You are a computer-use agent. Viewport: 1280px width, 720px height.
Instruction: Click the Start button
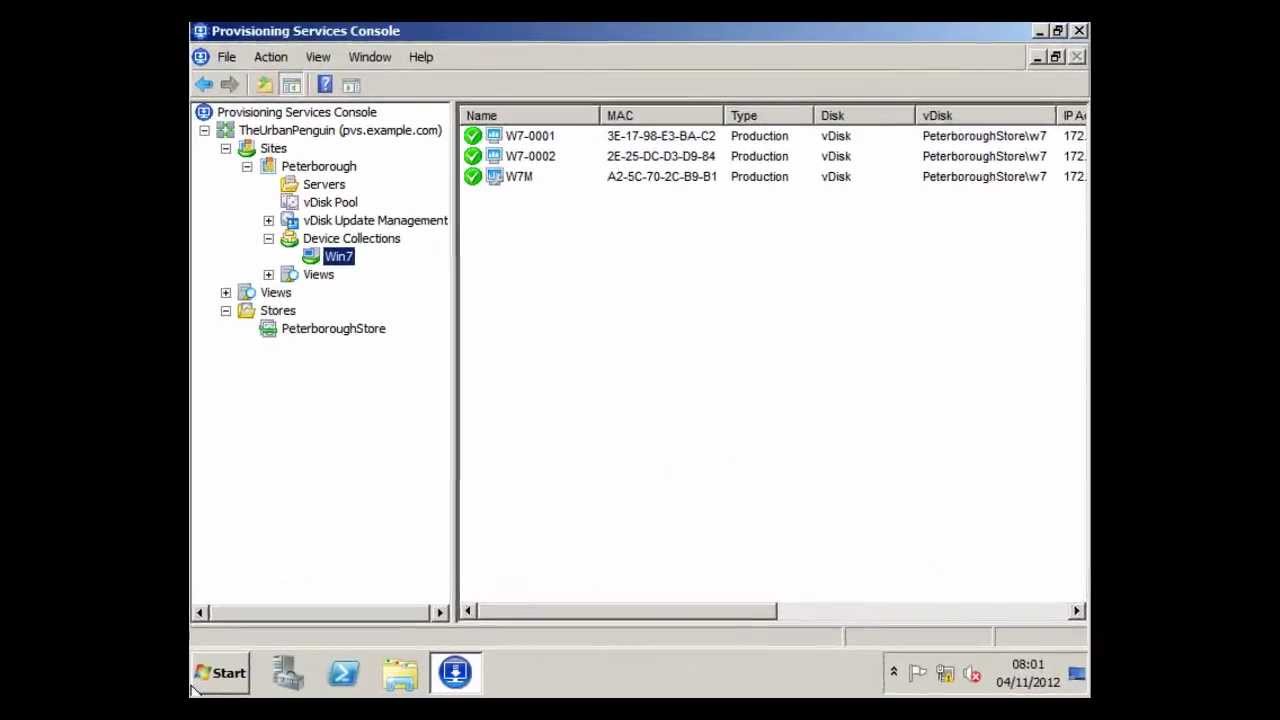220,673
